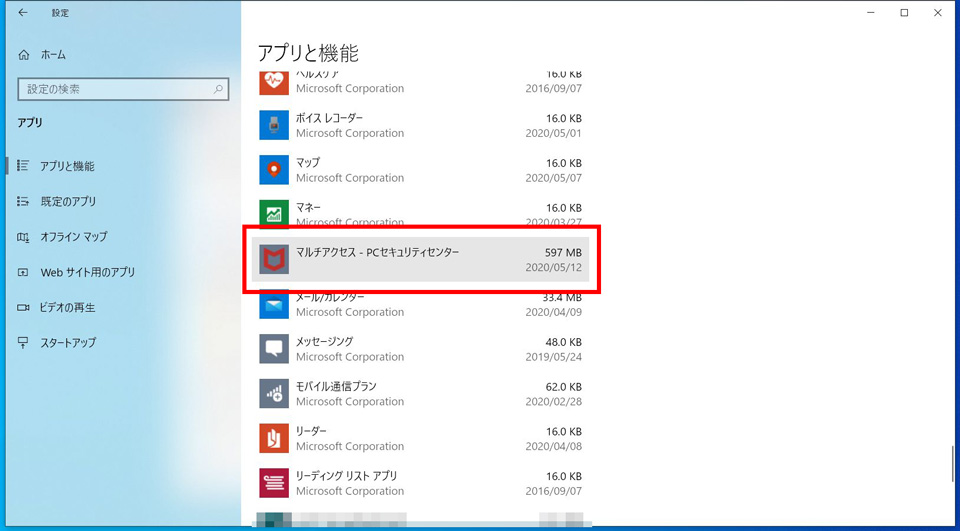Click the 2020/05/07 install date
The width and height of the screenshot is (960, 531).
[553, 178]
